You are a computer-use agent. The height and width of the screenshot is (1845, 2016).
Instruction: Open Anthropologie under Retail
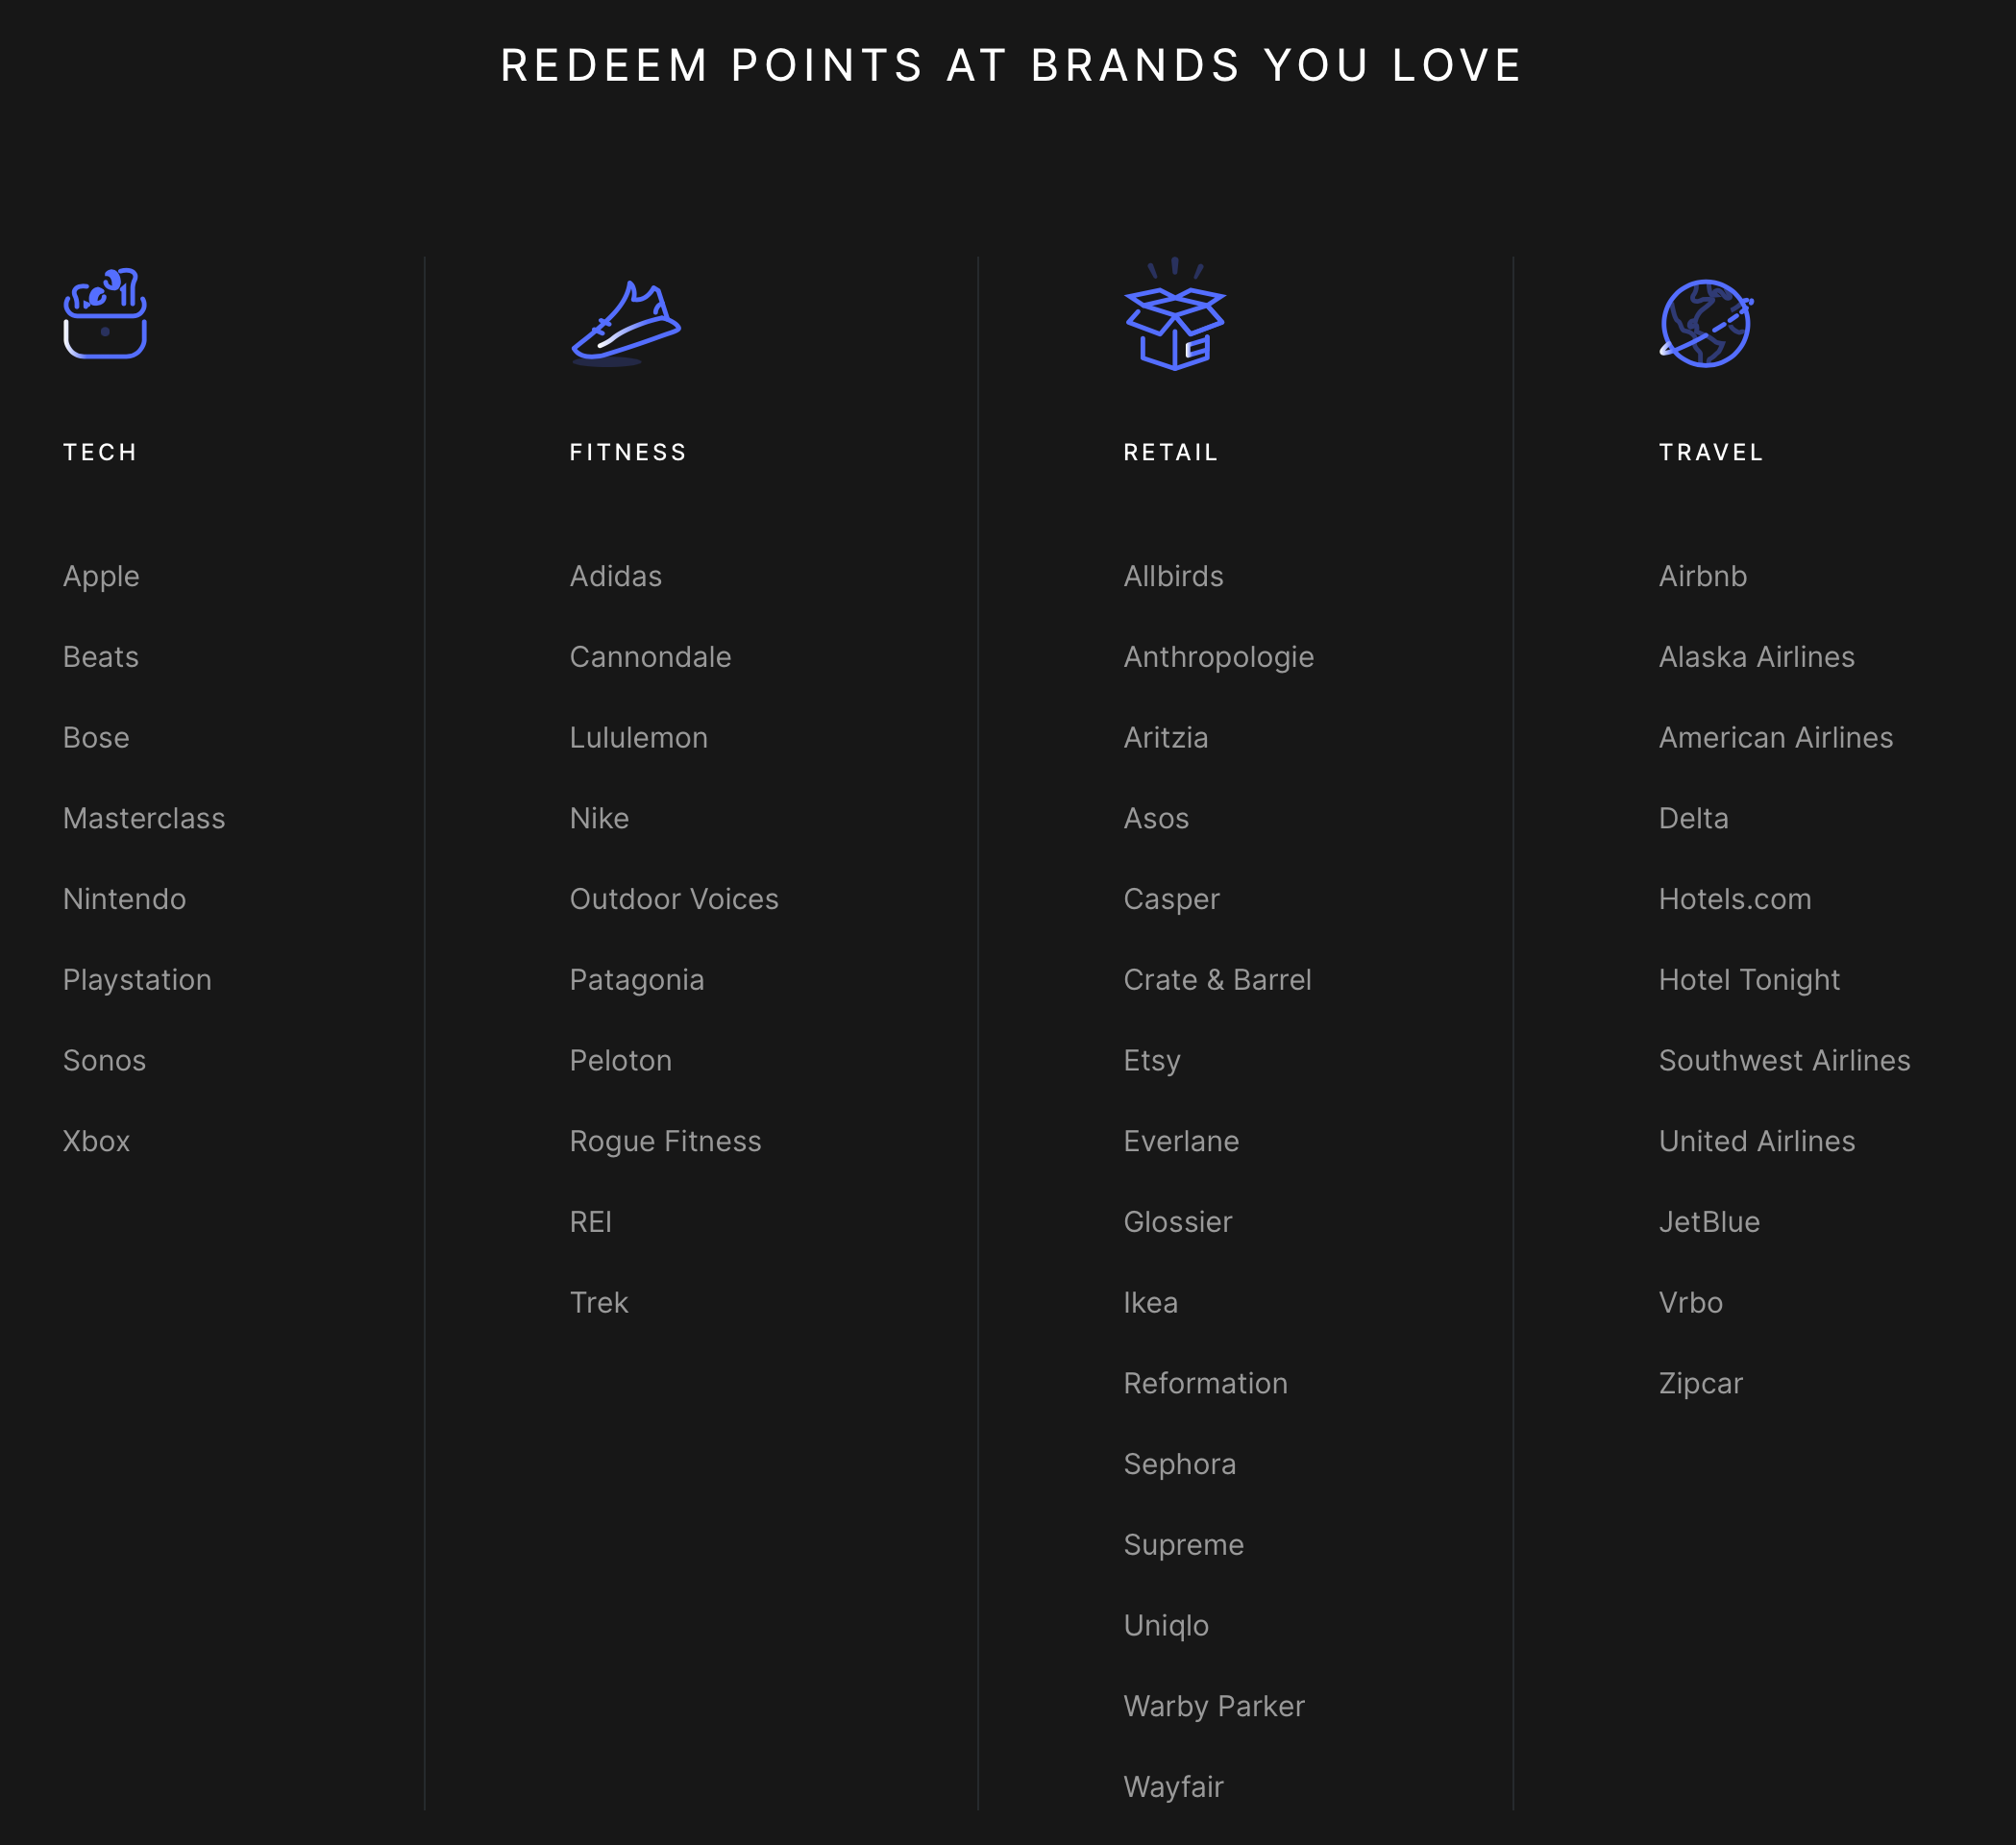coord(1218,658)
